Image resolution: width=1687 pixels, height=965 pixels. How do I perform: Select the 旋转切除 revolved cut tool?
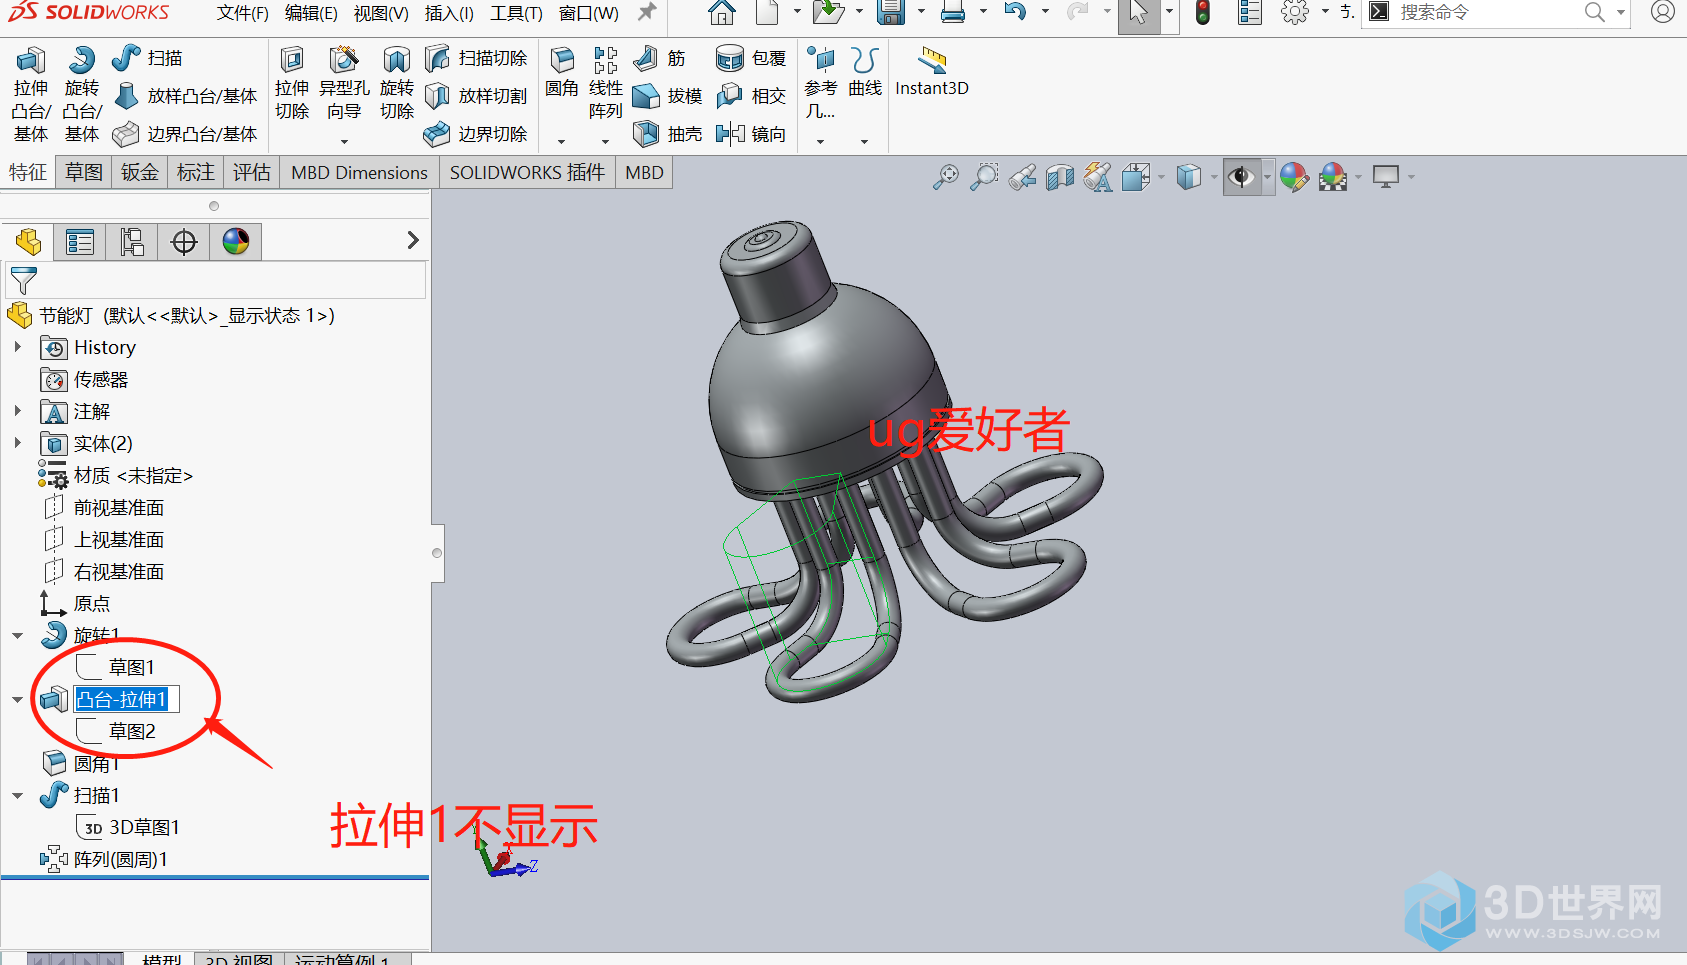pyautogui.click(x=397, y=84)
